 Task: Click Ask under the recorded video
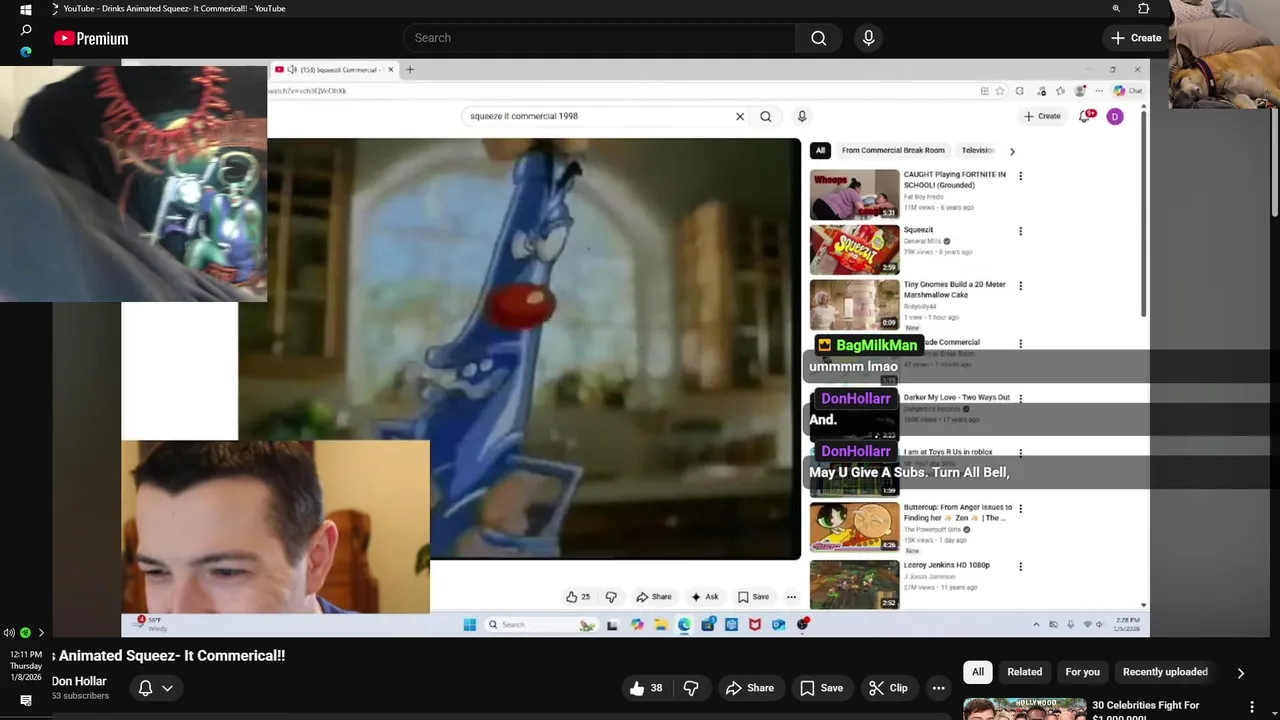pyautogui.click(x=704, y=597)
